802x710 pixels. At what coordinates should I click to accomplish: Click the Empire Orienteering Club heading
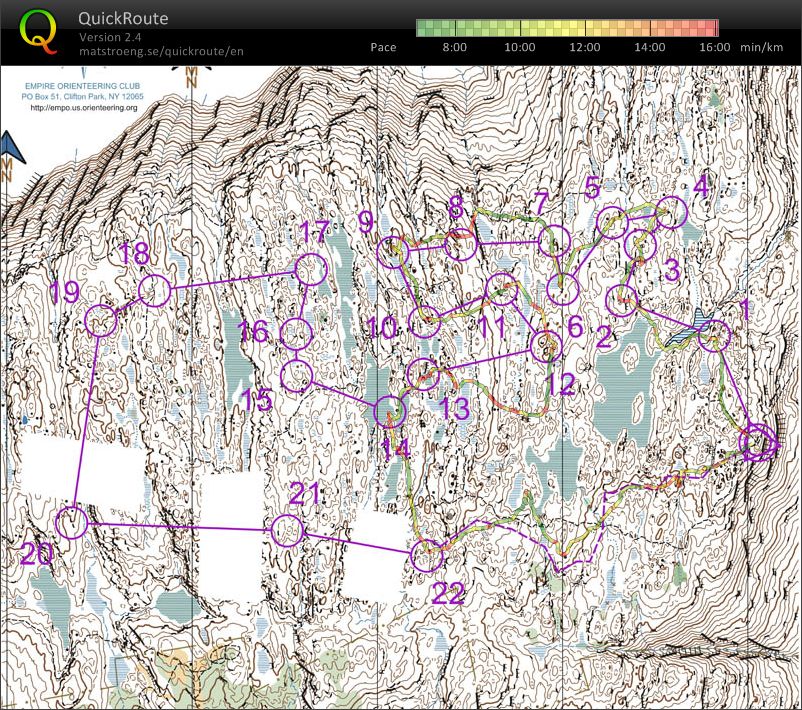pos(84,86)
